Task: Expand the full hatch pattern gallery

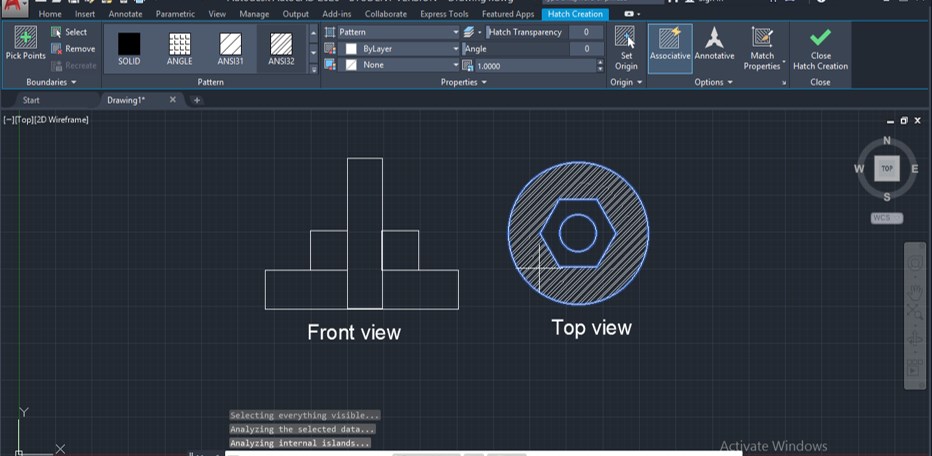Action: click(314, 68)
